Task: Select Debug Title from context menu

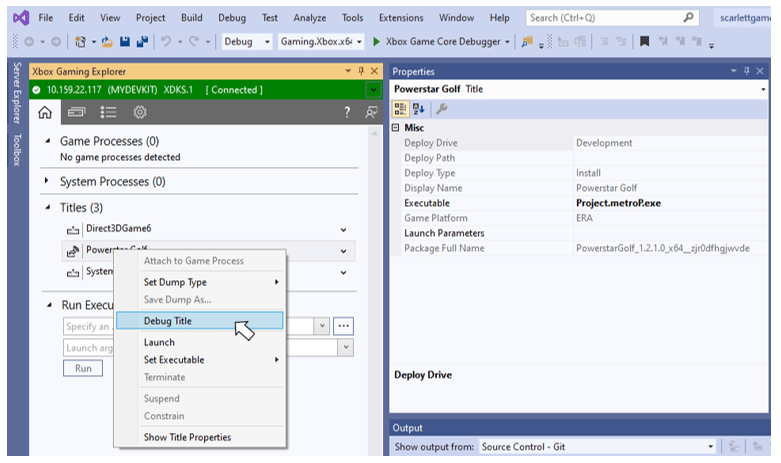Action: [199, 321]
